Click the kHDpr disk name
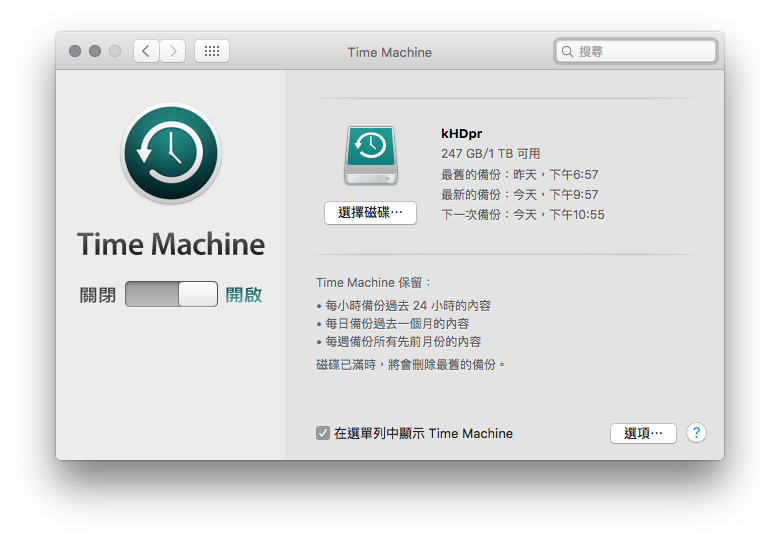The width and height of the screenshot is (780, 540). (462, 133)
